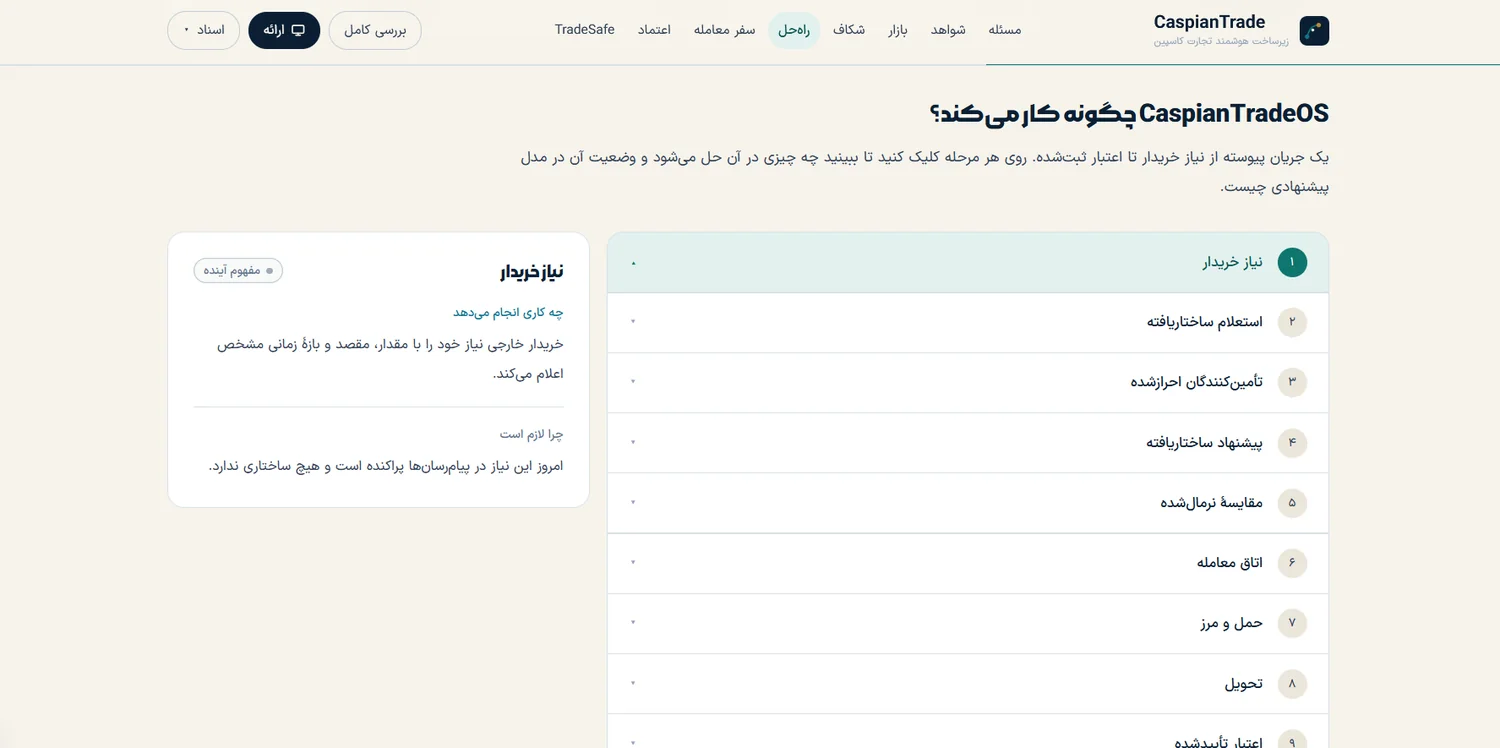Click the بررسی کامل button
The width and height of the screenshot is (1500, 748).
click(375, 30)
